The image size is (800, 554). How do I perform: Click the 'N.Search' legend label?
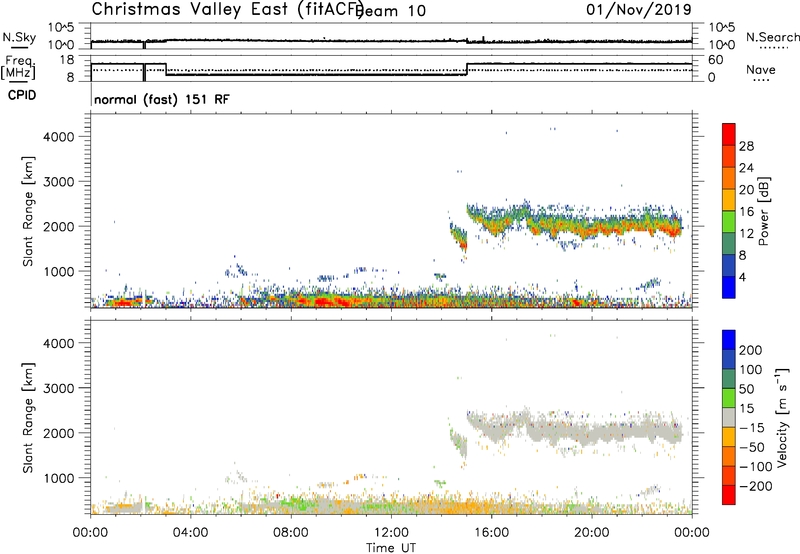click(x=772, y=37)
